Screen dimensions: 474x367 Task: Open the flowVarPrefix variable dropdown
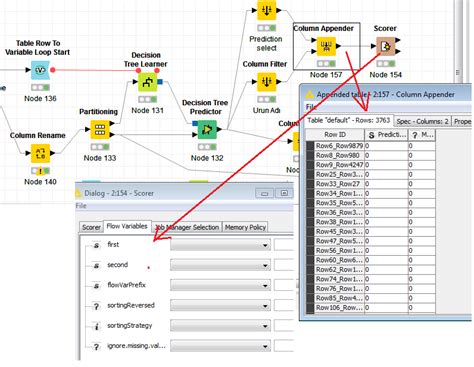click(x=220, y=285)
